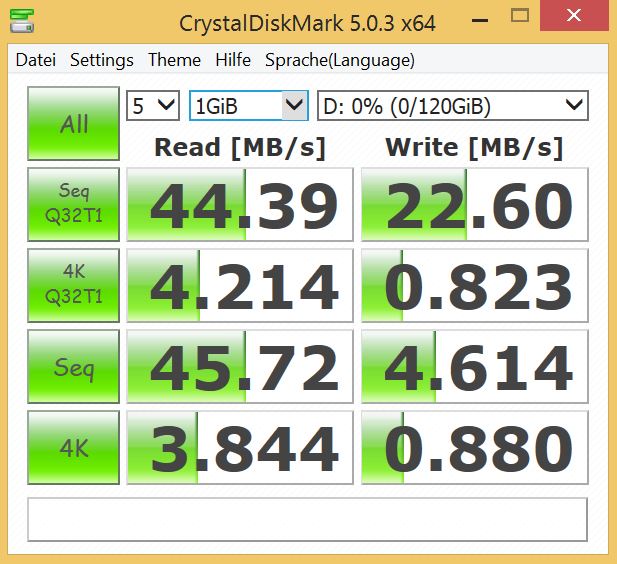Open the Datei menu
Viewport: 617px width, 564px height.
(x=36, y=60)
